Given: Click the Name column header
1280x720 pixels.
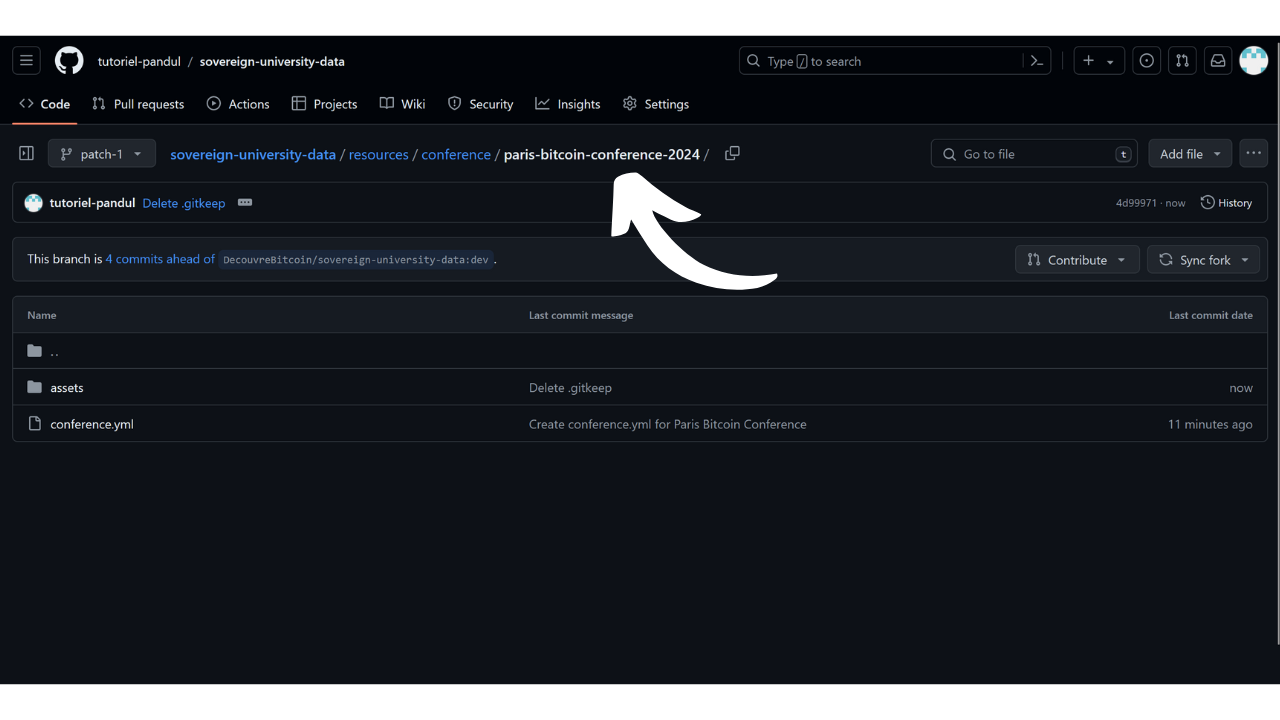Looking at the screenshot, I should click(42, 315).
